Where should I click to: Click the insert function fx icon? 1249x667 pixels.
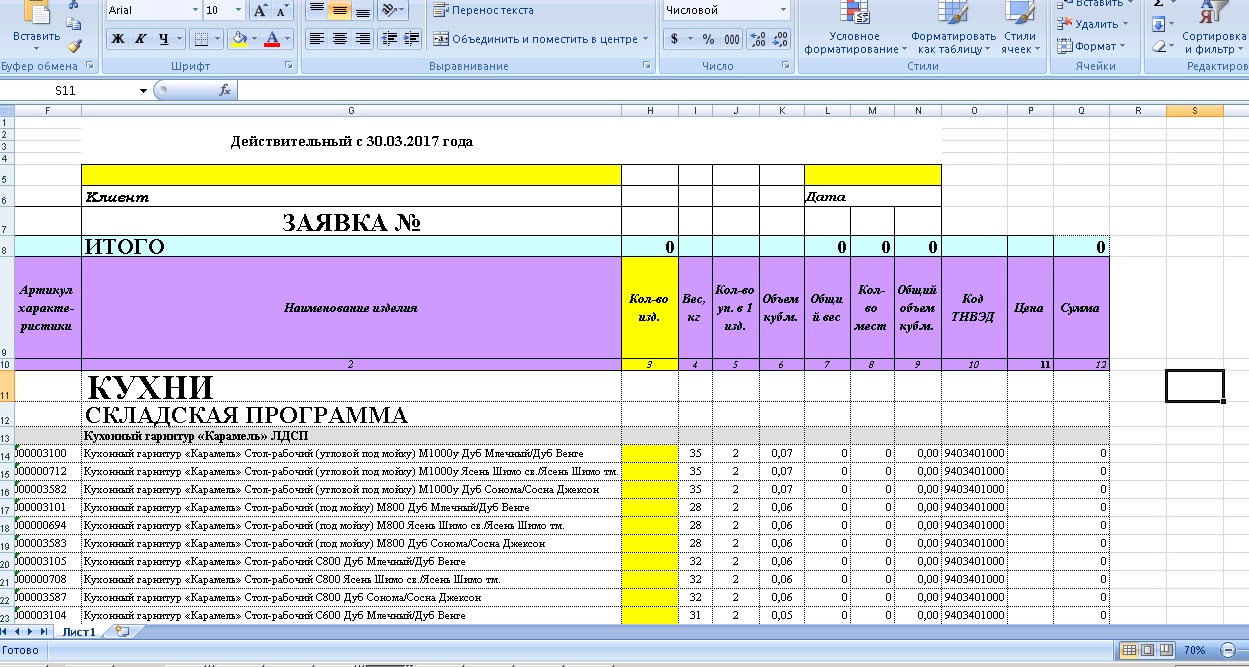[x=225, y=90]
